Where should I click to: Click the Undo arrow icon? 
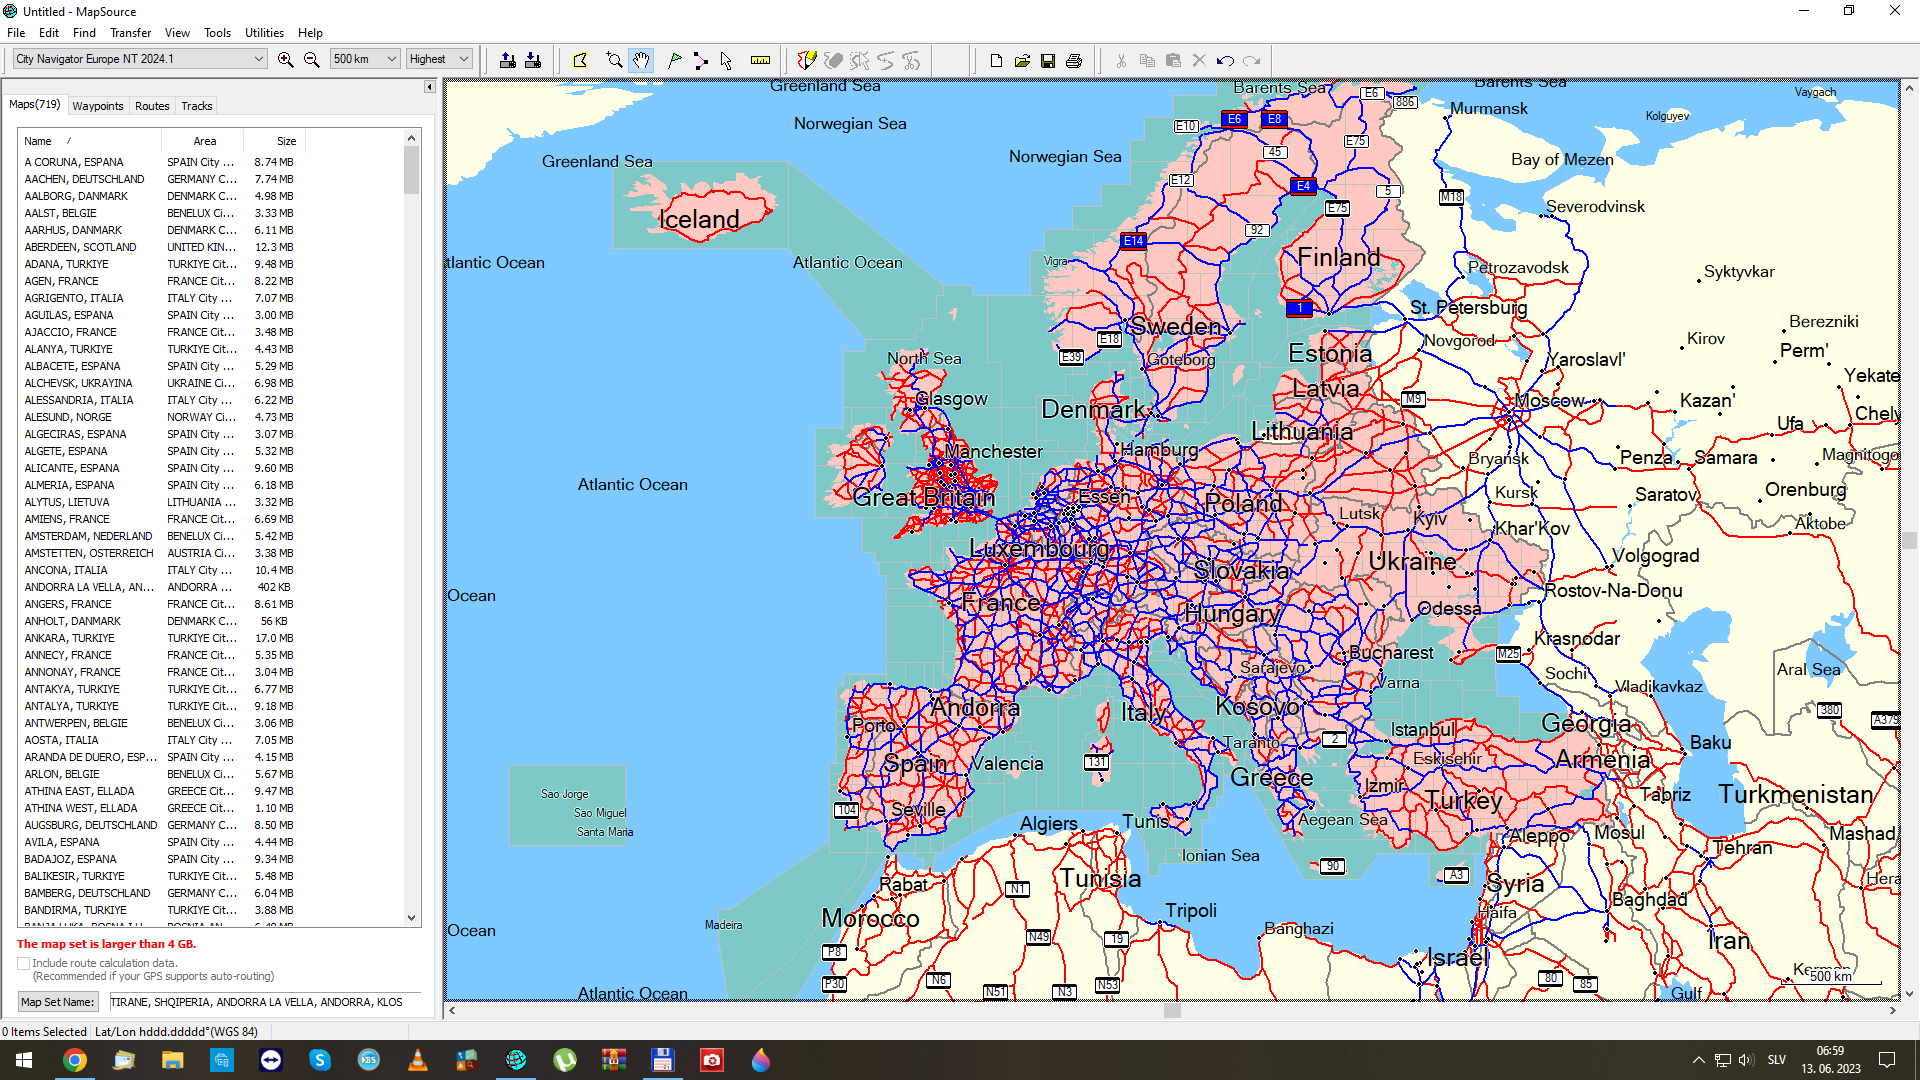(1225, 60)
